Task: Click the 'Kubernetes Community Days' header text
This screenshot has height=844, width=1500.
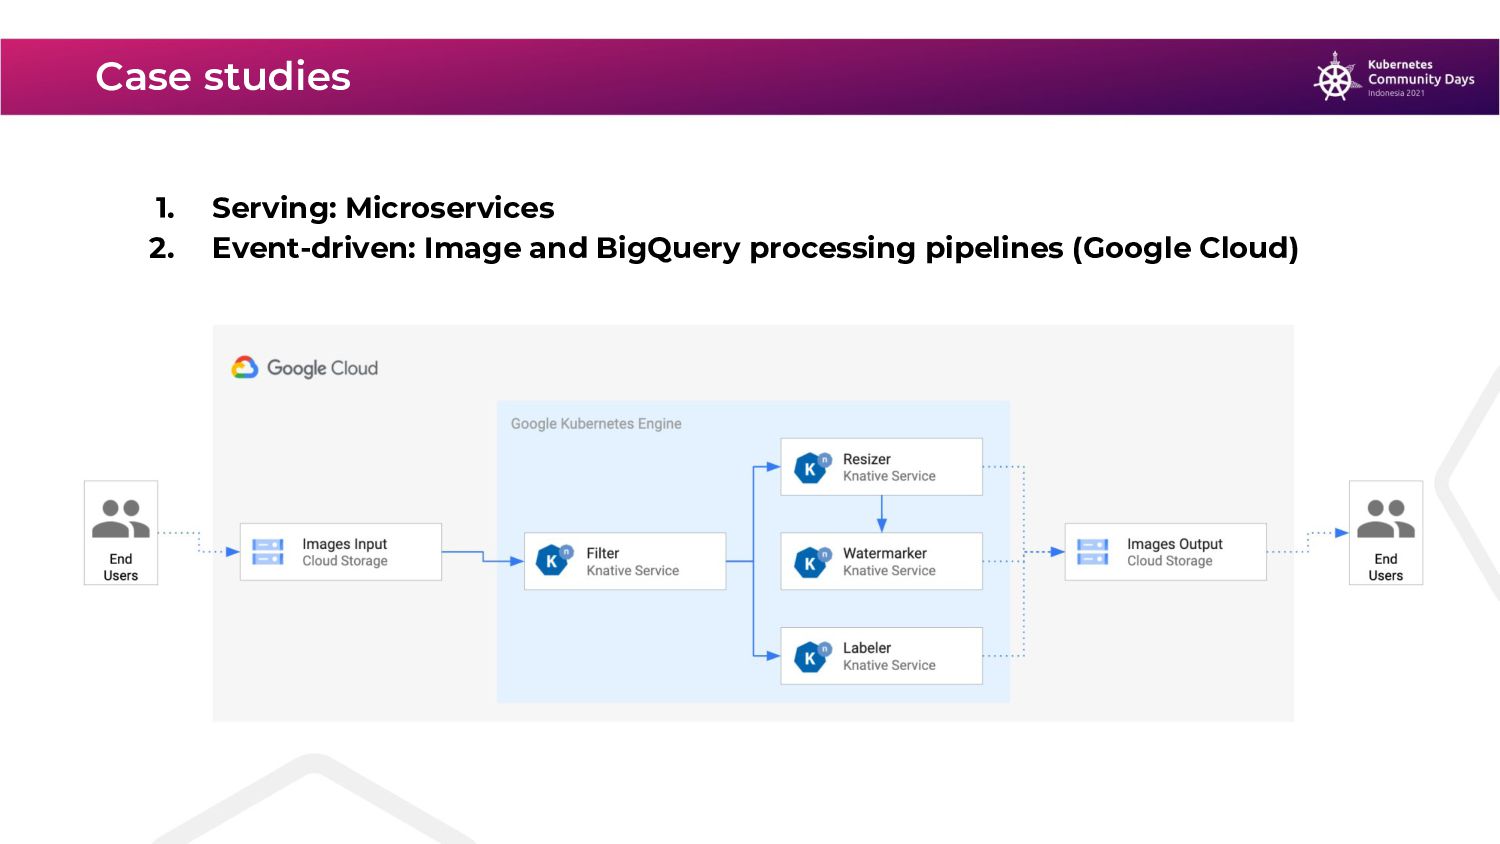Action: 1421,72
